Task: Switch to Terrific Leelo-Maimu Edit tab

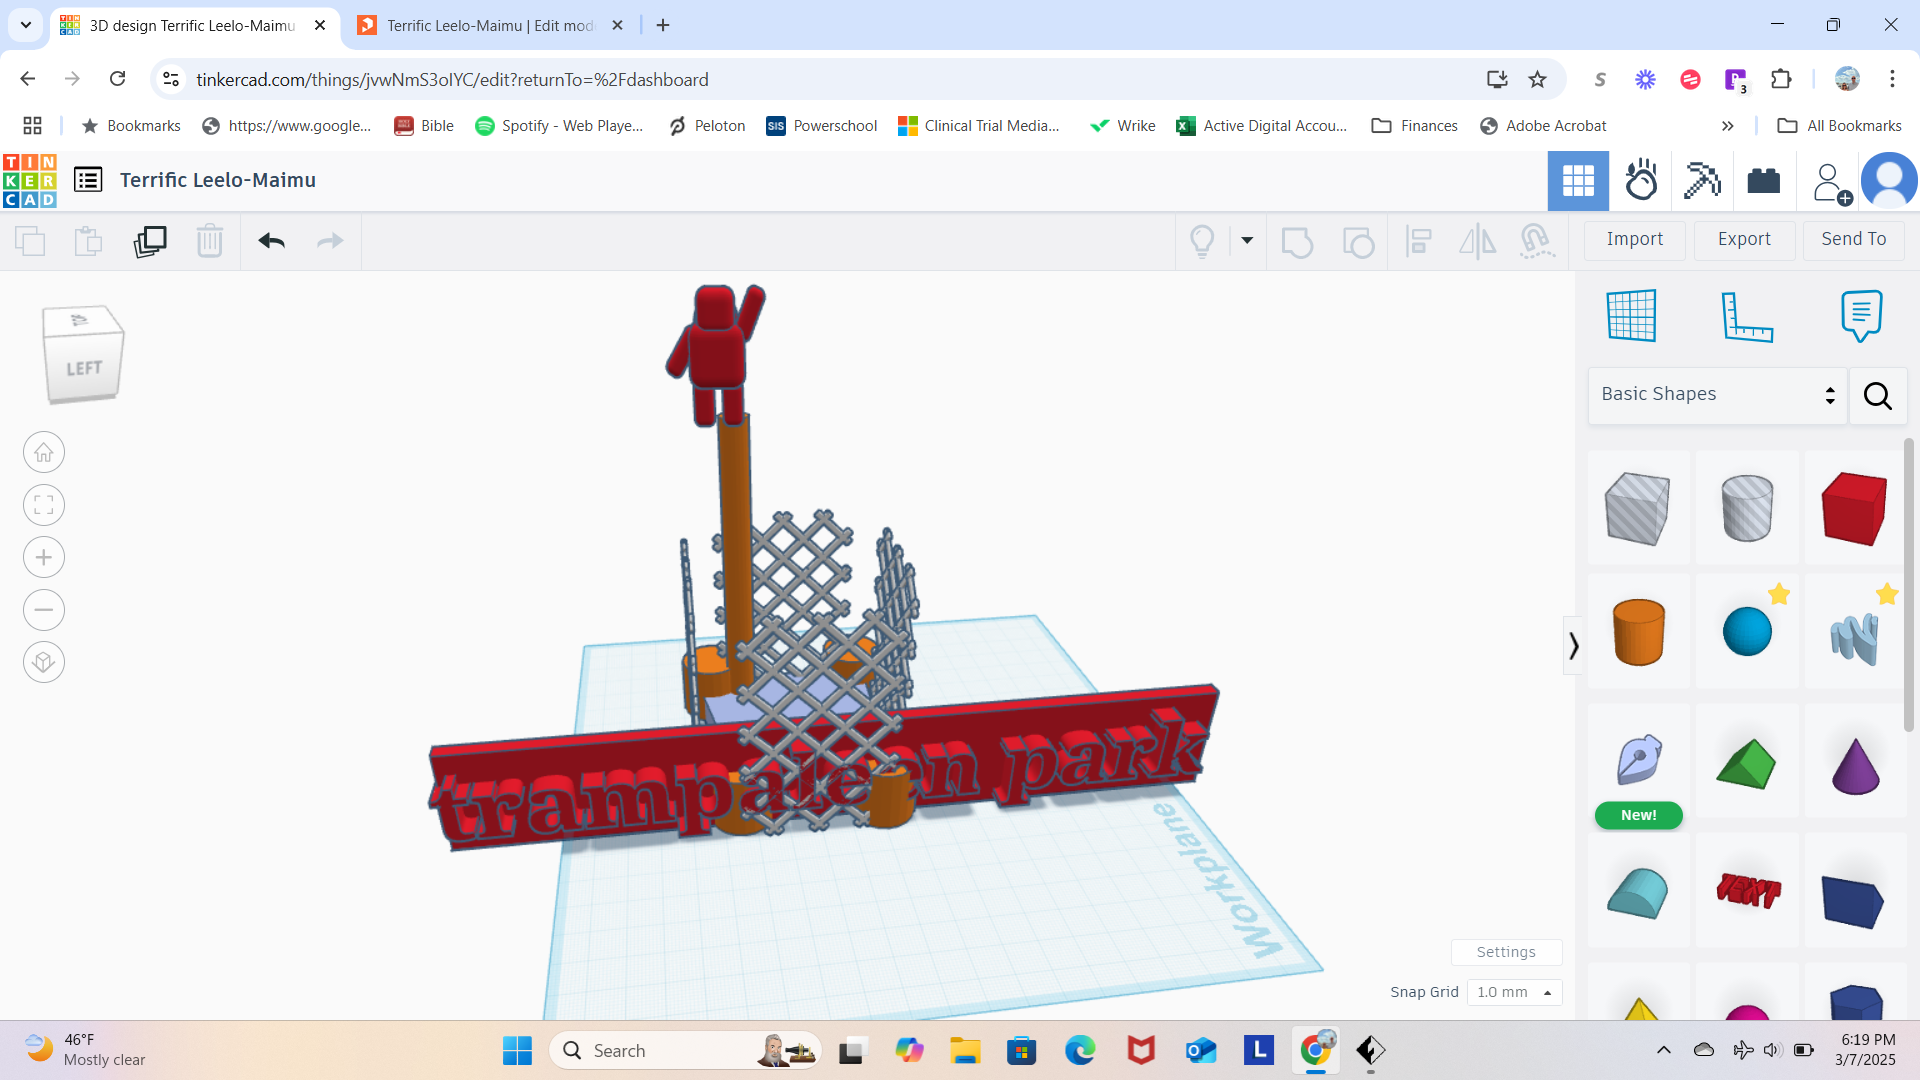Action: (490, 26)
